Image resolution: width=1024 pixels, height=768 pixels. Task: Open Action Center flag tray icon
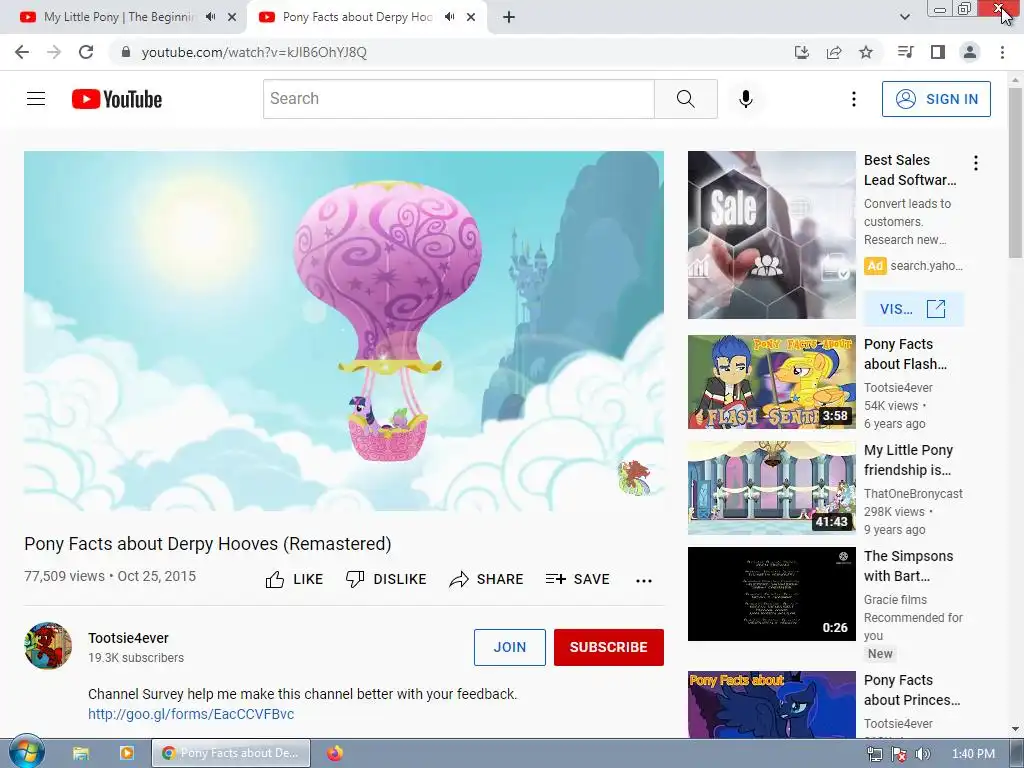[x=899, y=754]
